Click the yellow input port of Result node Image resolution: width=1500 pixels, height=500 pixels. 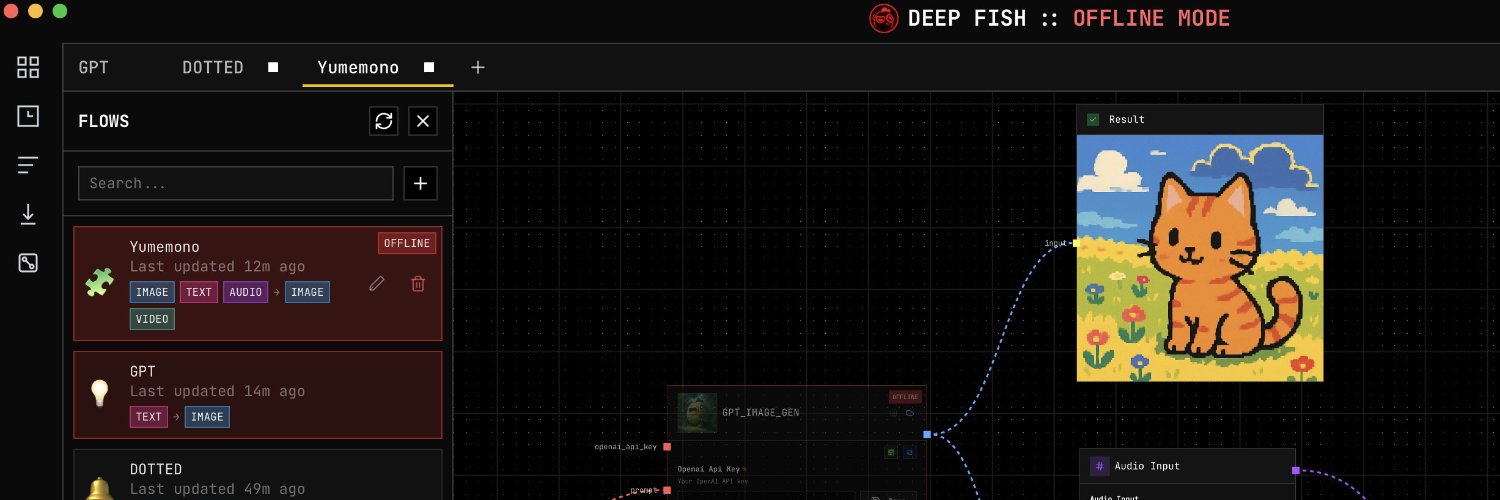coord(1076,243)
